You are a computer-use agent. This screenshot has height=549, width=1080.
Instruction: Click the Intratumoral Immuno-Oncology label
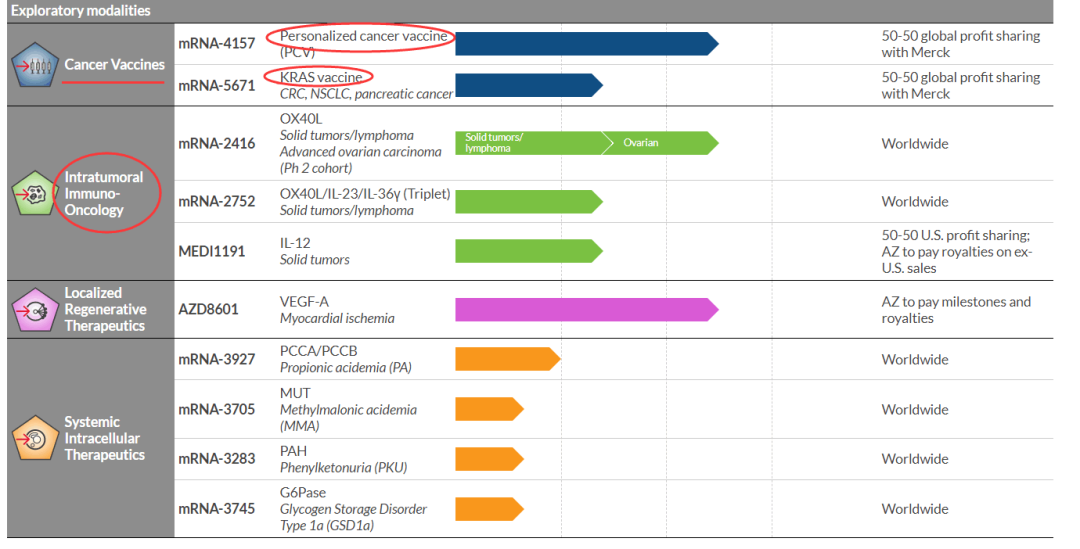click(x=104, y=194)
